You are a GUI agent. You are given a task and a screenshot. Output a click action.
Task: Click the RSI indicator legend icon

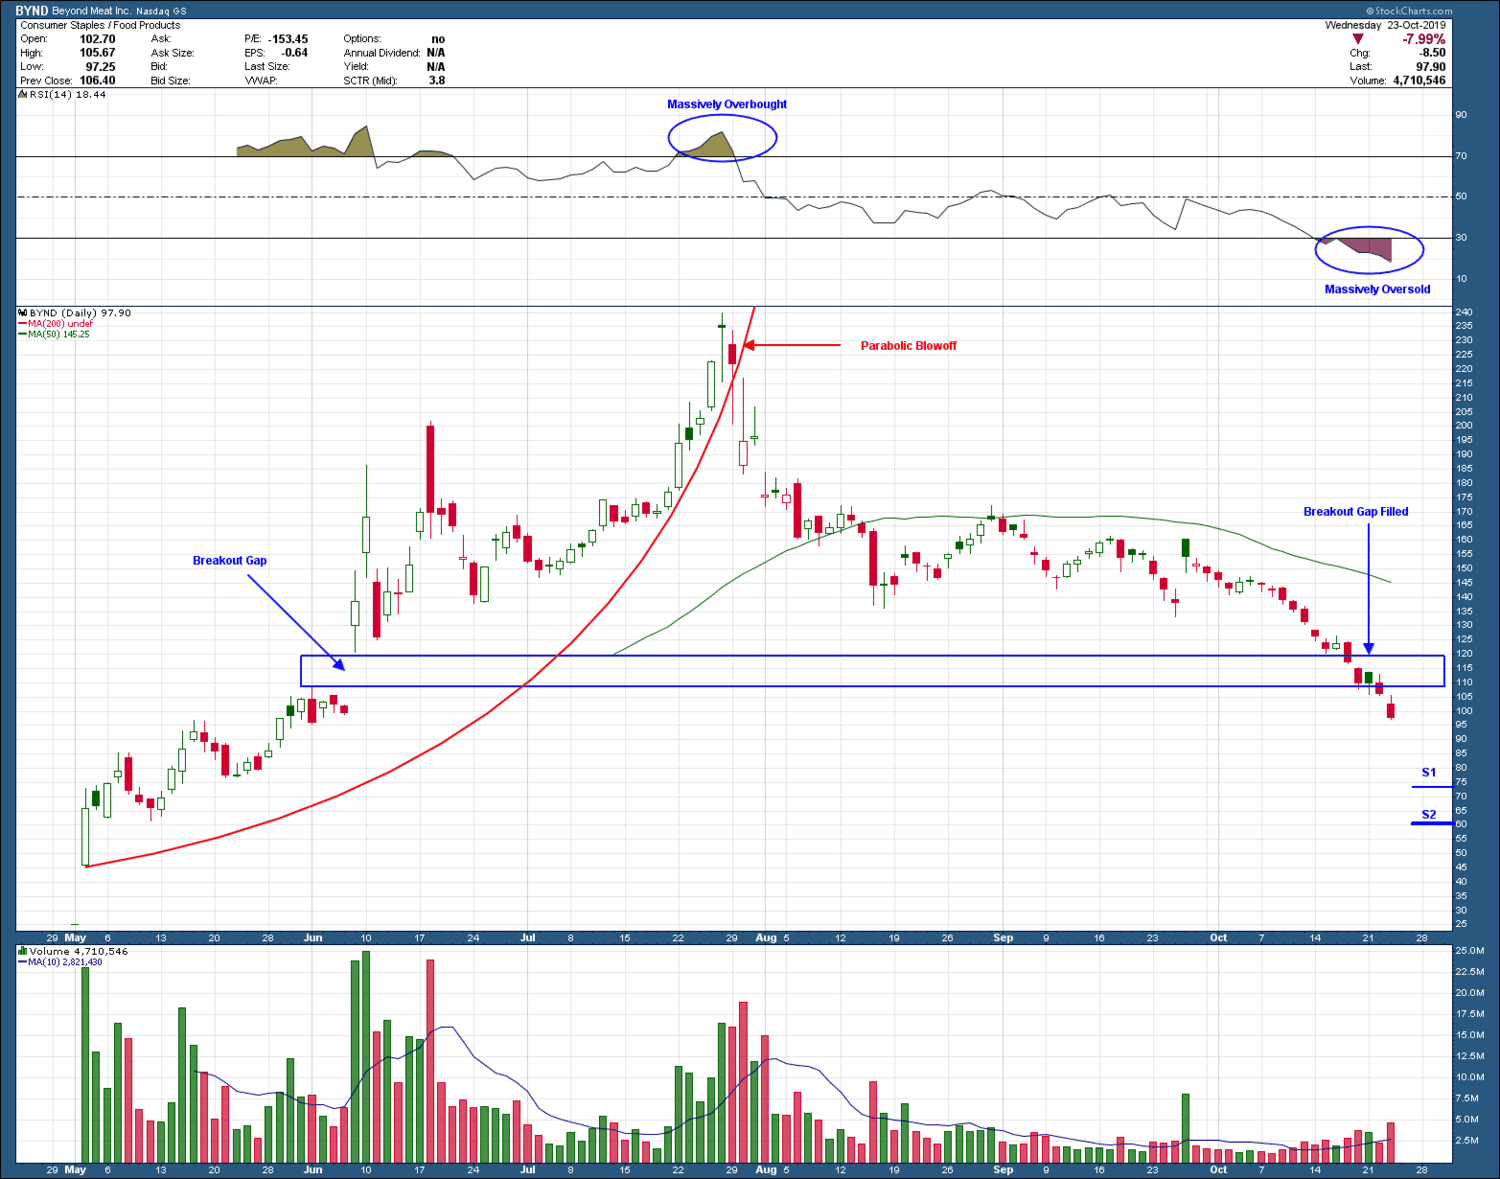(23, 94)
